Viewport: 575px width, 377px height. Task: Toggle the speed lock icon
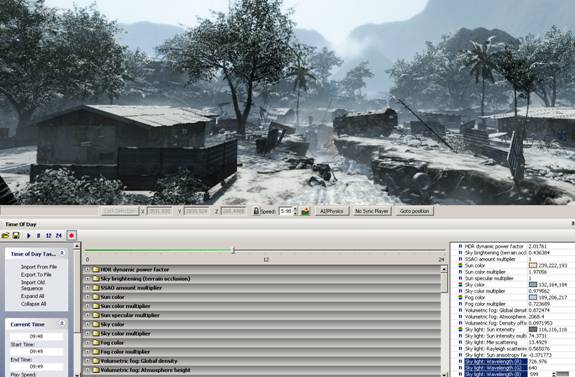(x=256, y=211)
